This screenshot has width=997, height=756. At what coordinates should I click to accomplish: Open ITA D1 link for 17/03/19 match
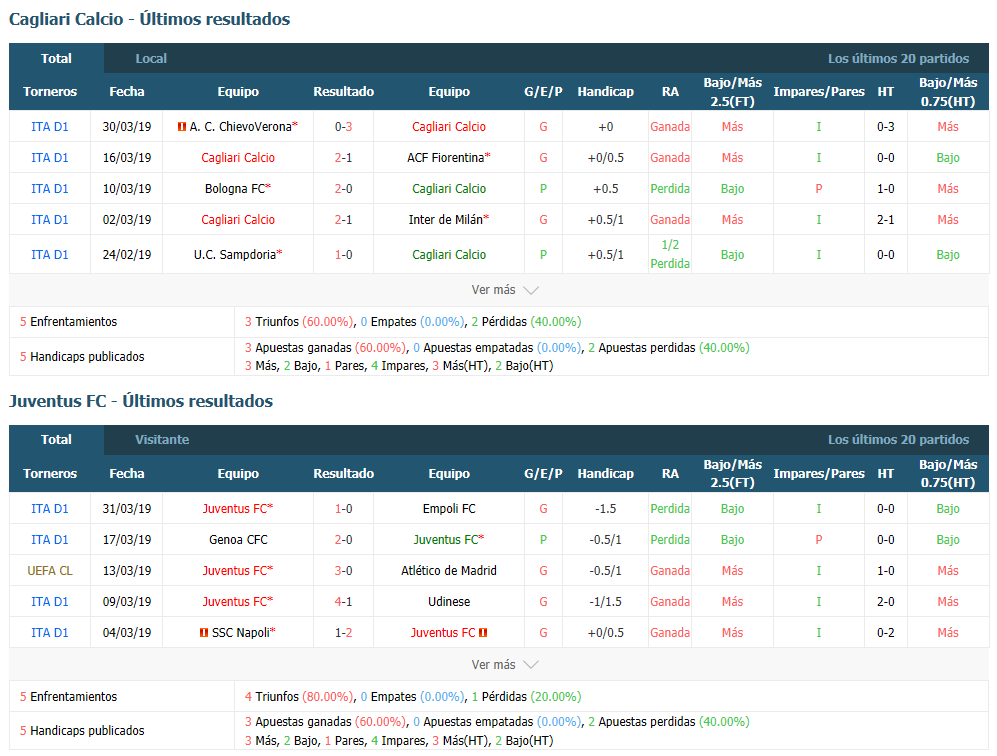pyautogui.click(x=50, y=540)
